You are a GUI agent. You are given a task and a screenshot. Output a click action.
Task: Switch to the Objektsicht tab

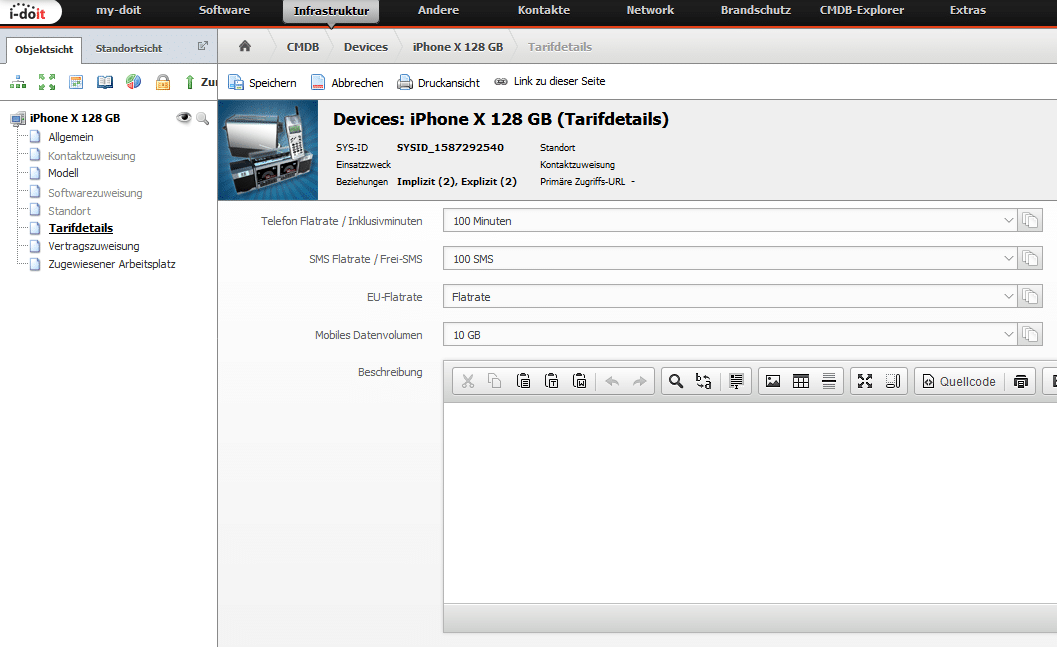(x=44, y=49)
